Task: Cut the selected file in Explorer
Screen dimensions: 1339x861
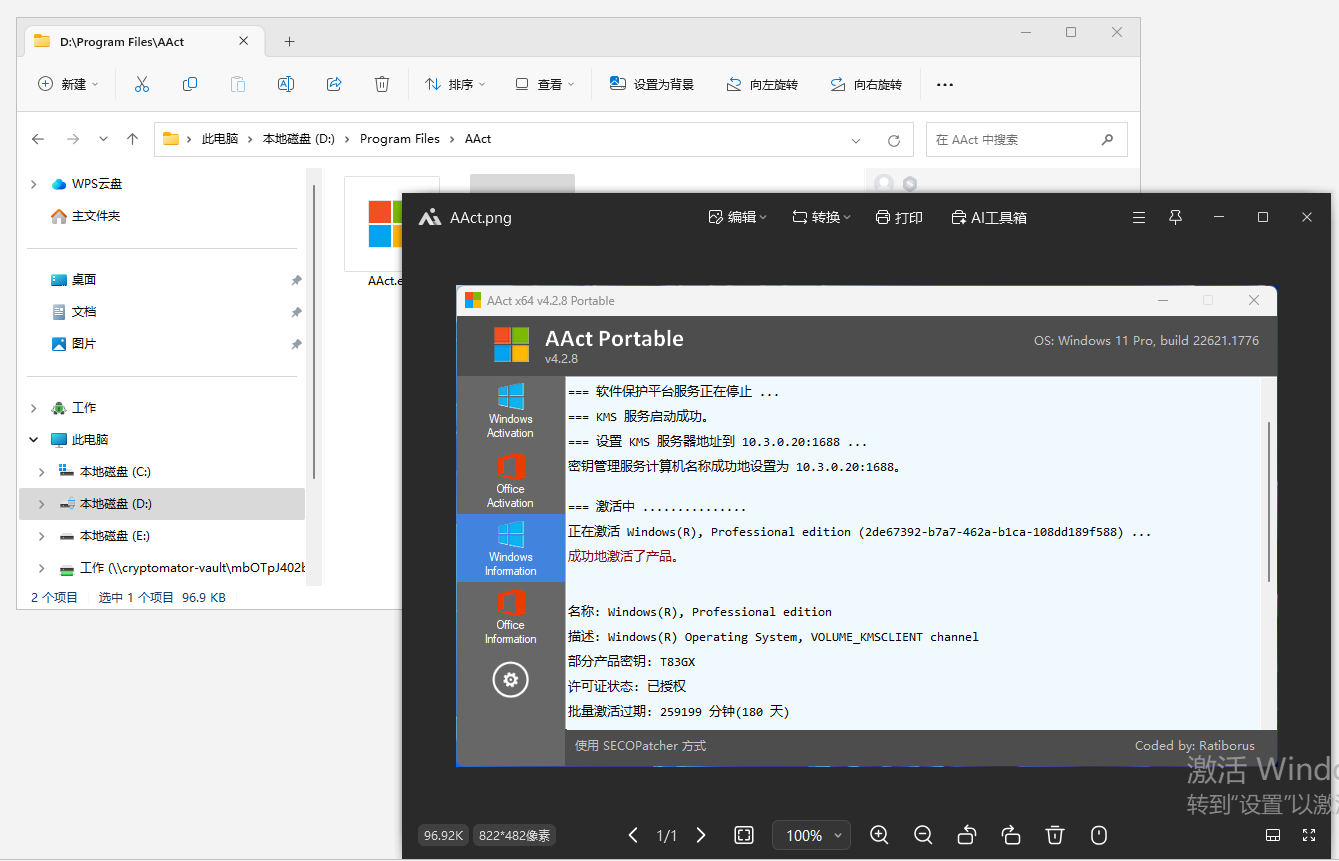Action: (x=141, y=84)
